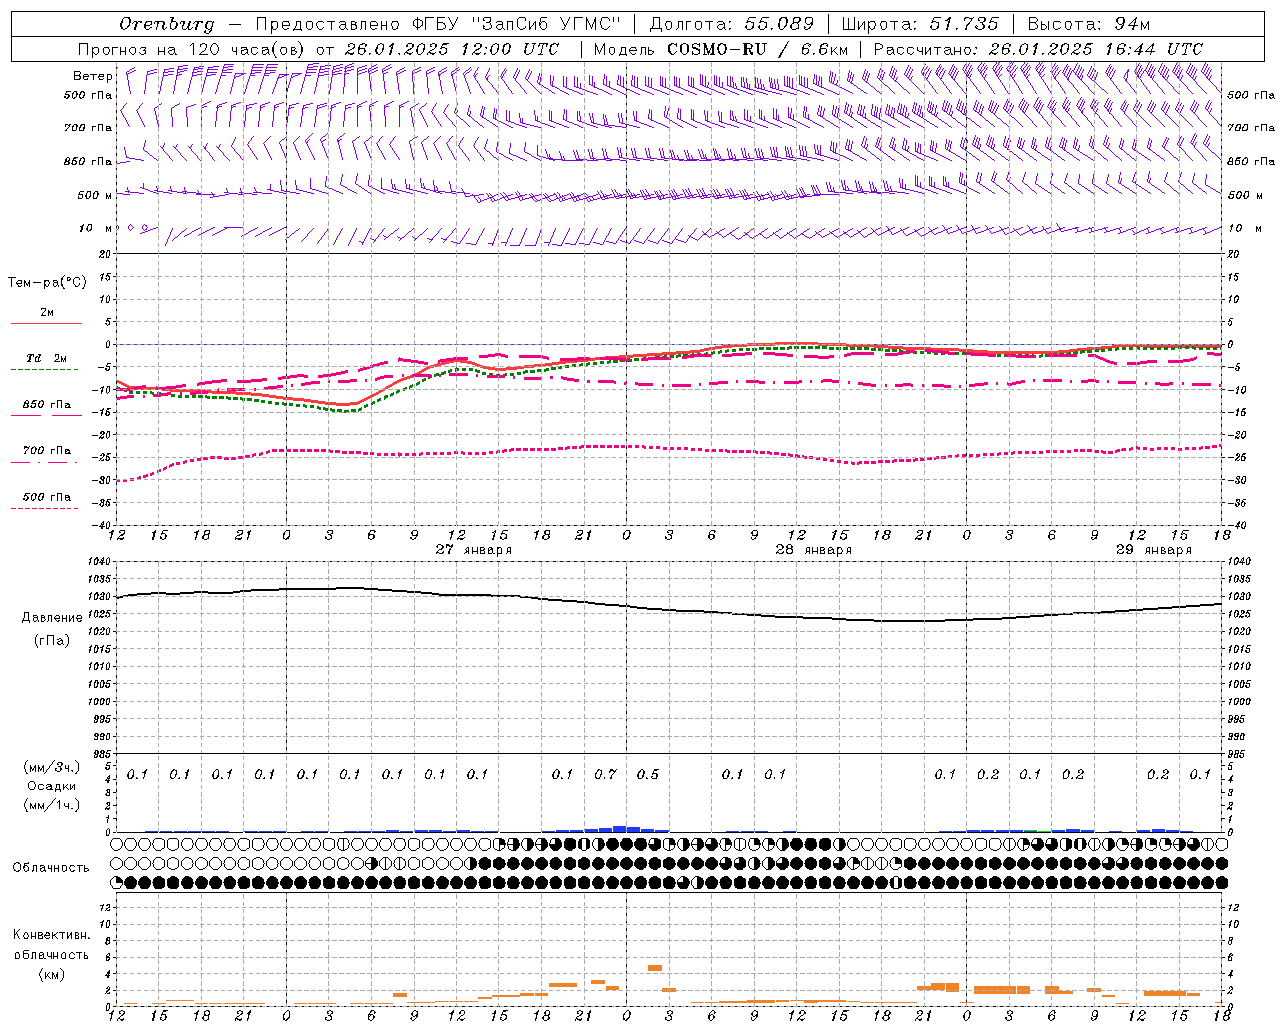This screenshot has height=1024, width=1280.
Task: Select the Модель COSMO-RU / 6.6км label
Action: click(721, 49)
